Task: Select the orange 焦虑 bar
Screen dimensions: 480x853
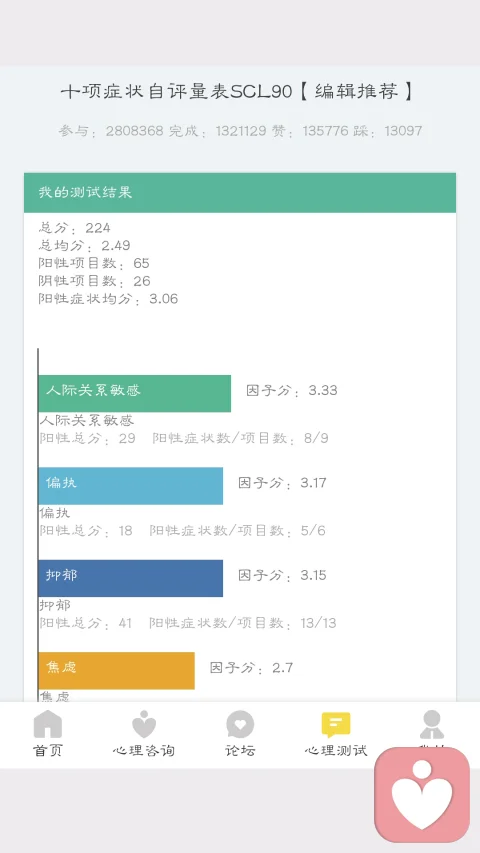Action: point(116,671)
